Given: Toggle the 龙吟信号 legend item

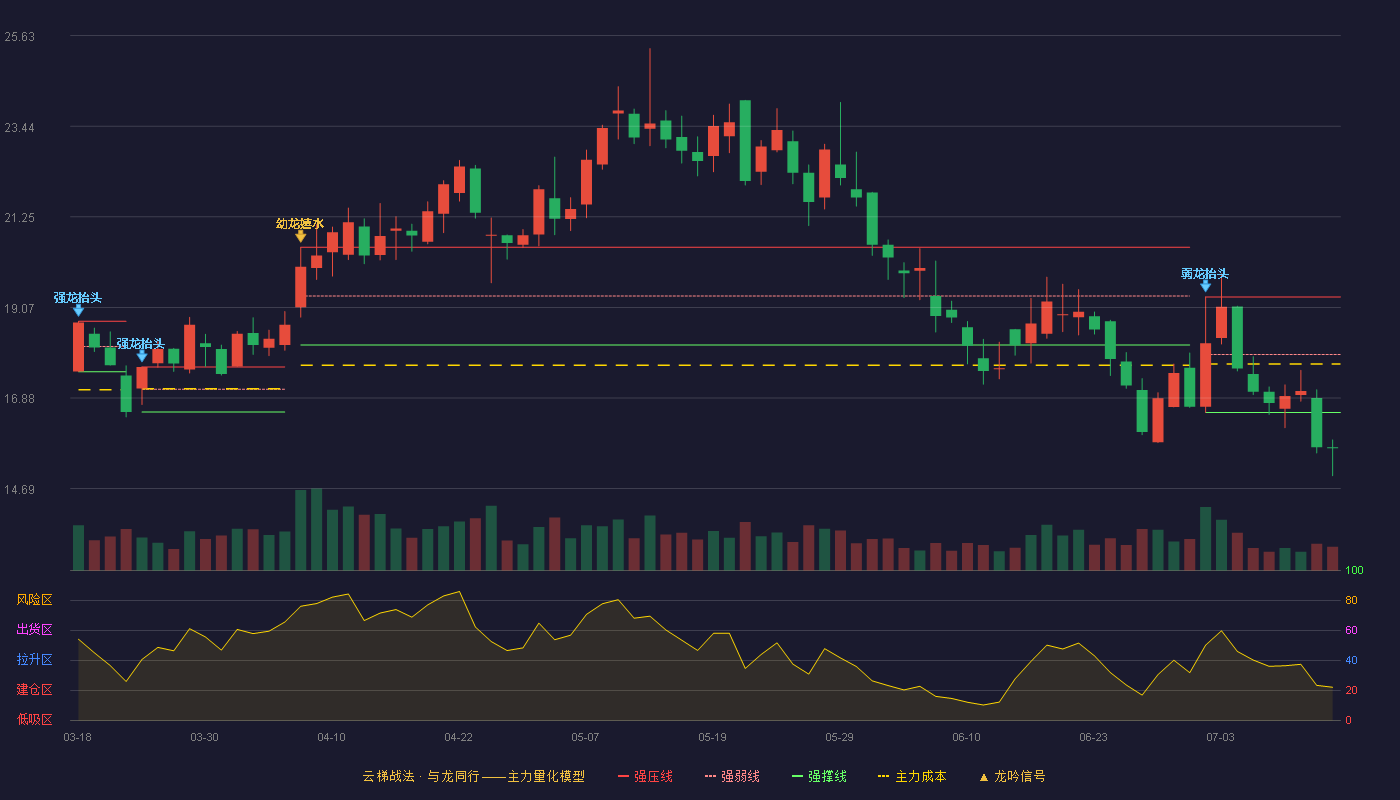Looking at the screenshot, I should [1011, 776].
